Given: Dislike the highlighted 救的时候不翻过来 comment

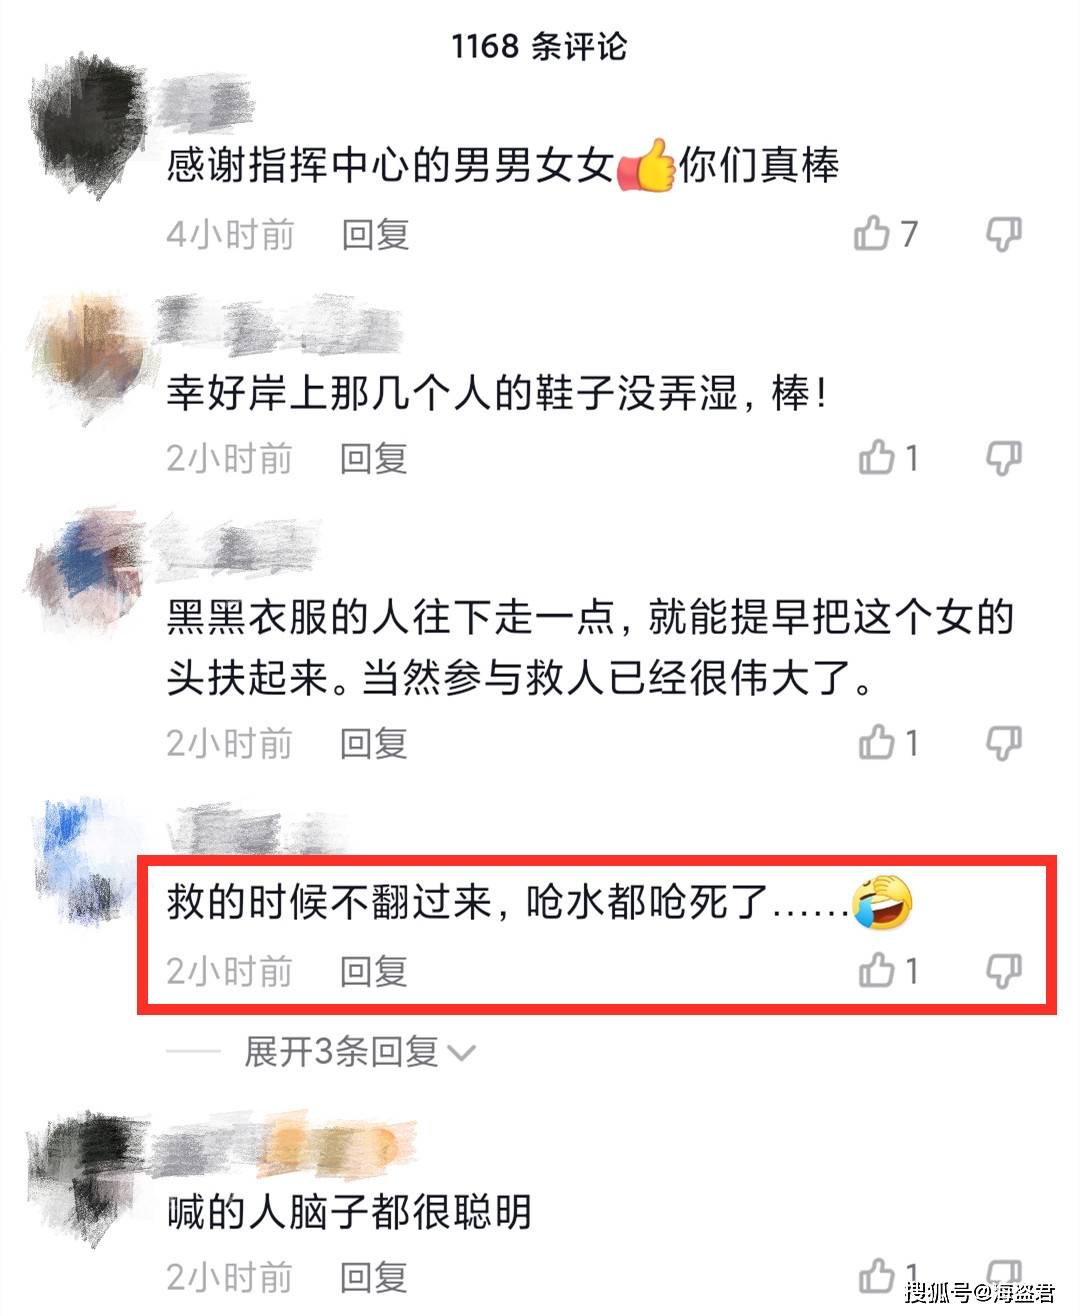Looking at the screenshot, I should [1003, 971].
